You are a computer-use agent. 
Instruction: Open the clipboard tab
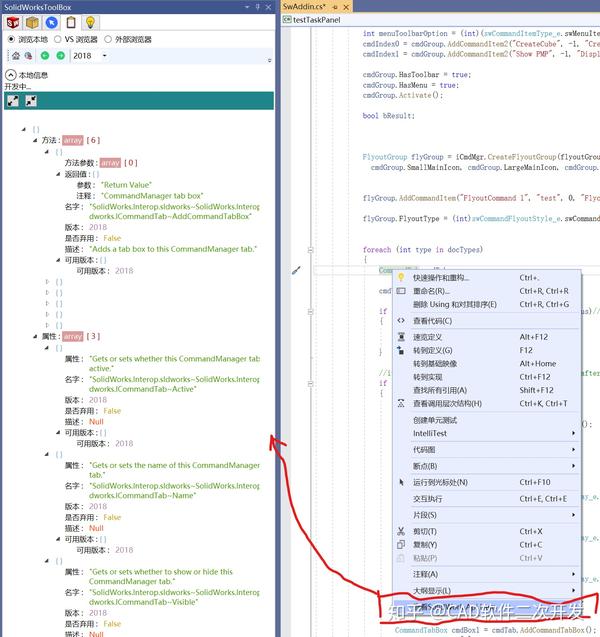tap(71, 23)
